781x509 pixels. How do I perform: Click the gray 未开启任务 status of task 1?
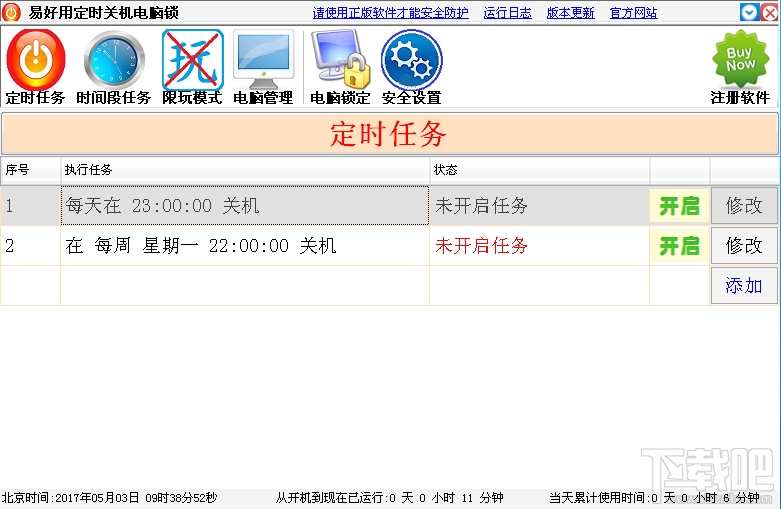(x=481, y=206)
